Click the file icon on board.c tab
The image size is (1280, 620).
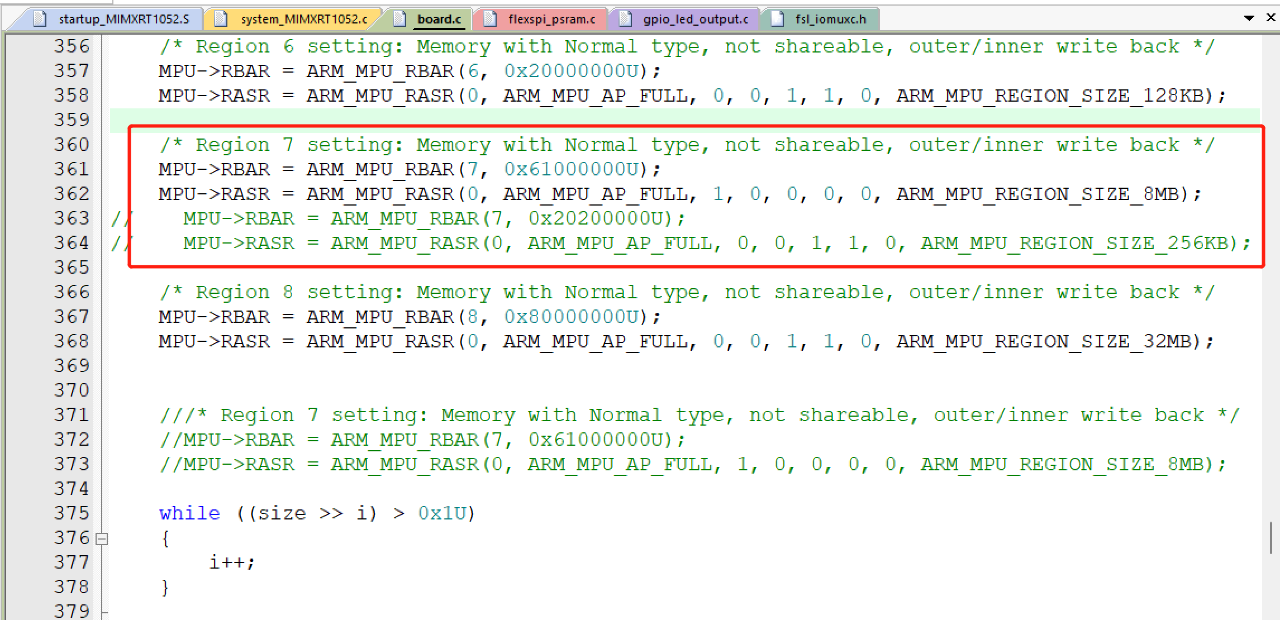[400, 19]
